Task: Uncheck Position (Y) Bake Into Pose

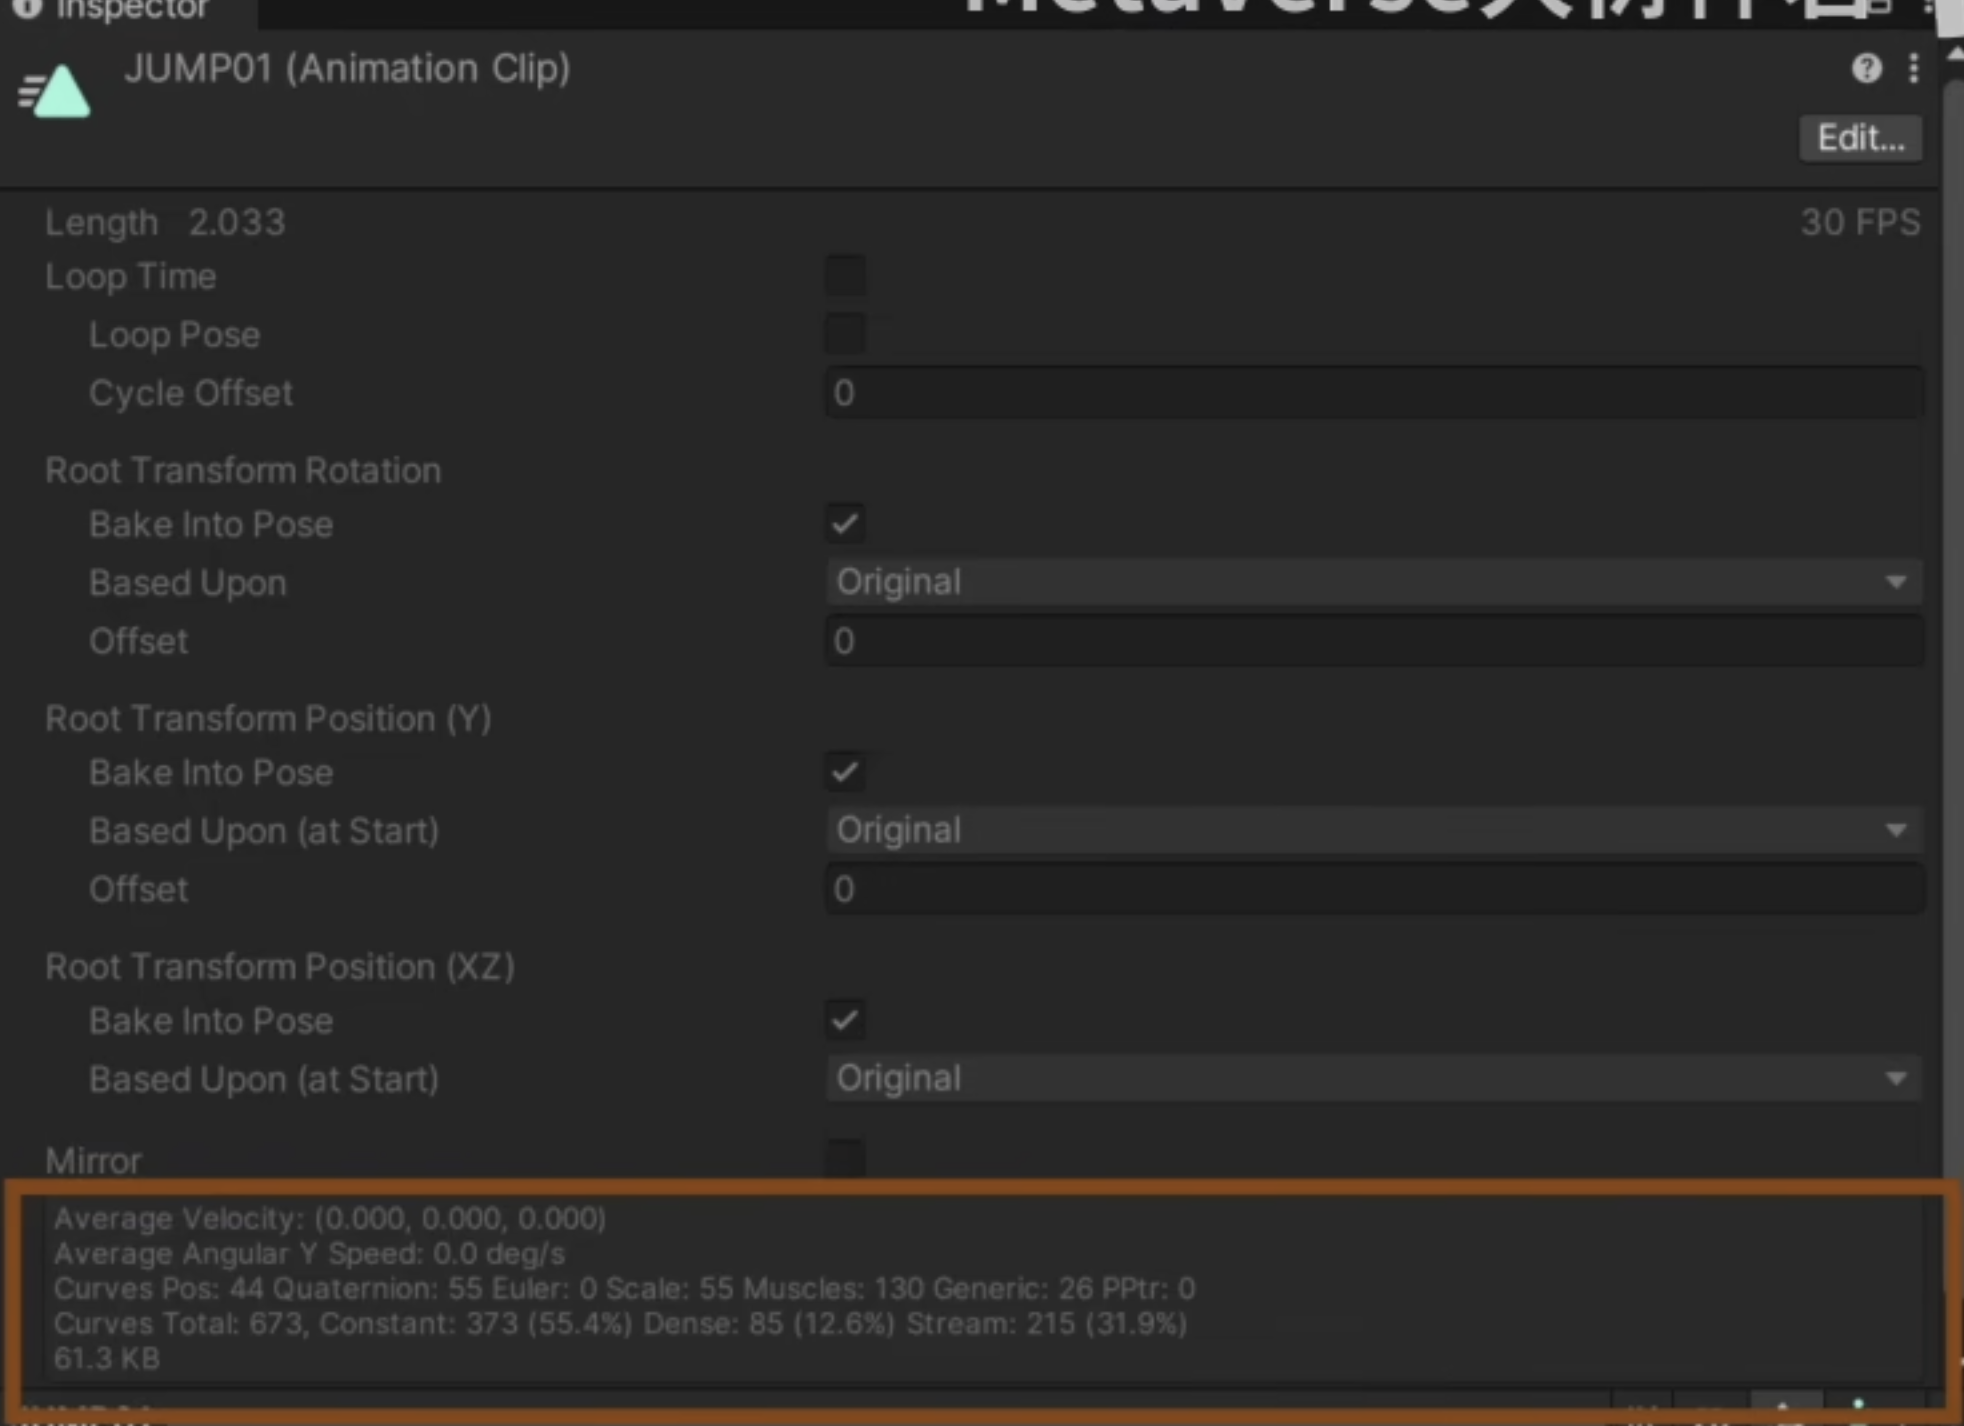Action: point(845,772)
